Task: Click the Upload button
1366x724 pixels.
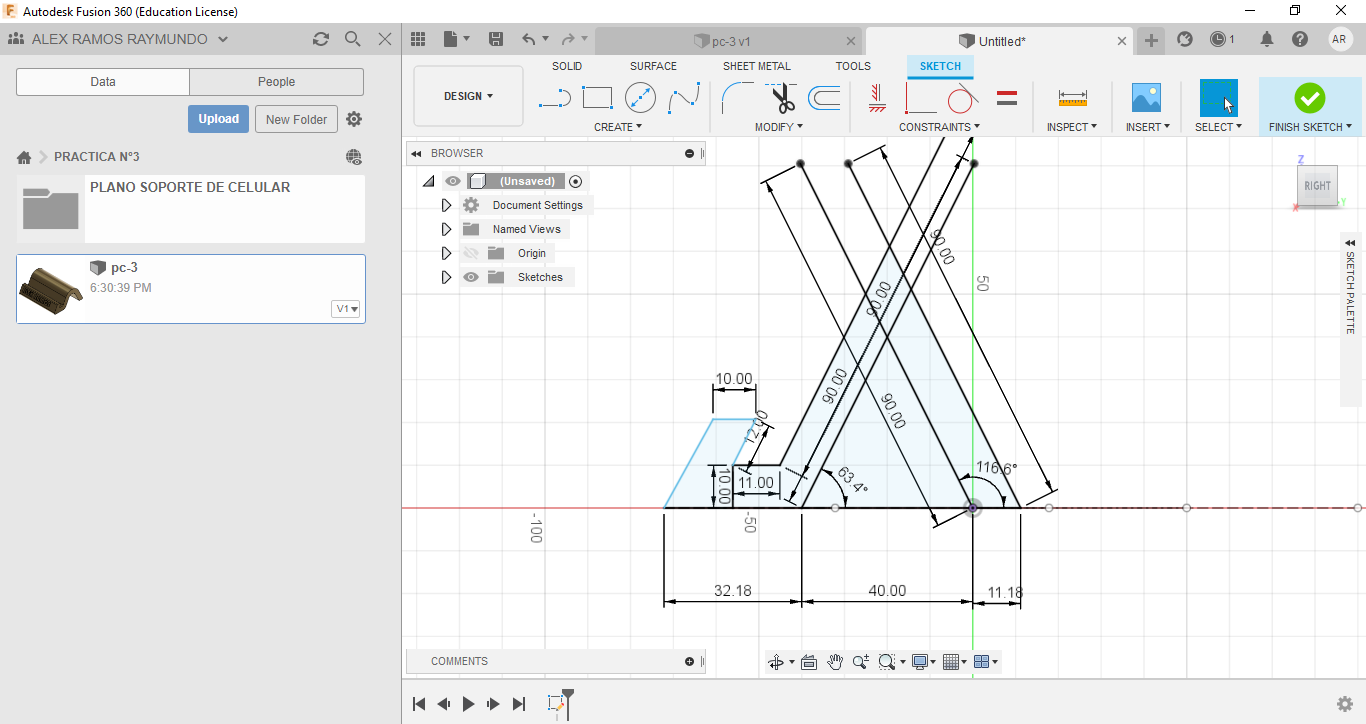Action: tap(218, 119)
